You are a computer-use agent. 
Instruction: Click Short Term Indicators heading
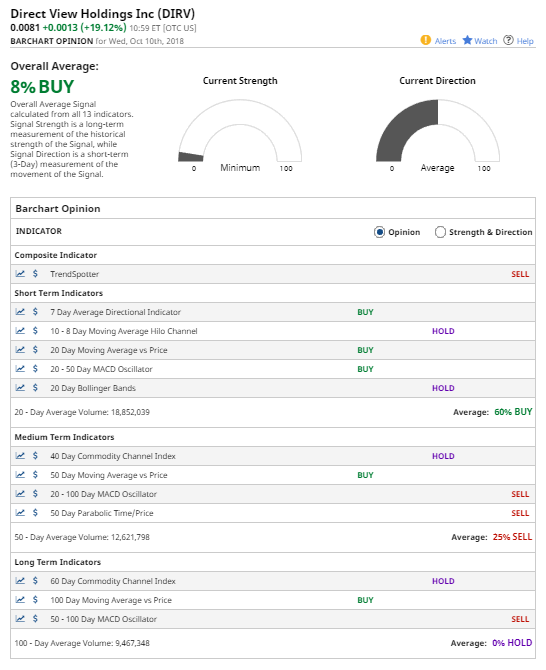(59, 293)
